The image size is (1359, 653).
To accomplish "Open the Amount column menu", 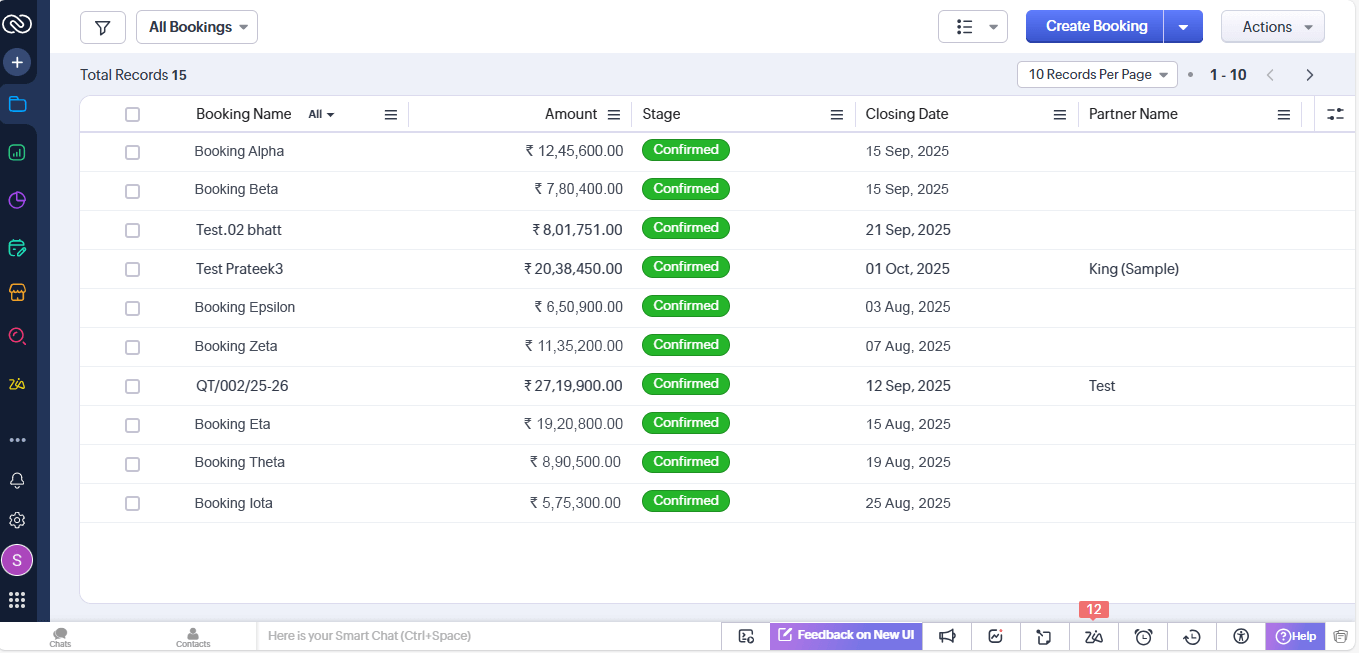I will coord(614,115).
